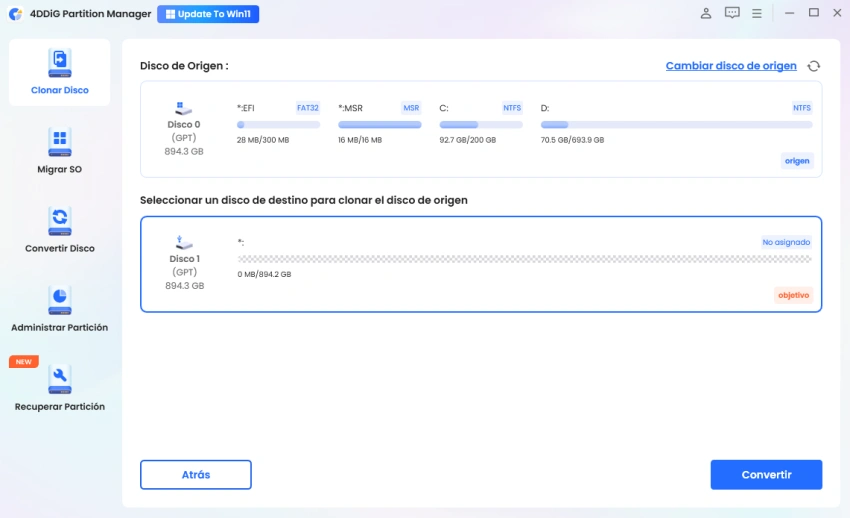Click the C: partition label
Viewport: 850px width, 518px height.
444,108
